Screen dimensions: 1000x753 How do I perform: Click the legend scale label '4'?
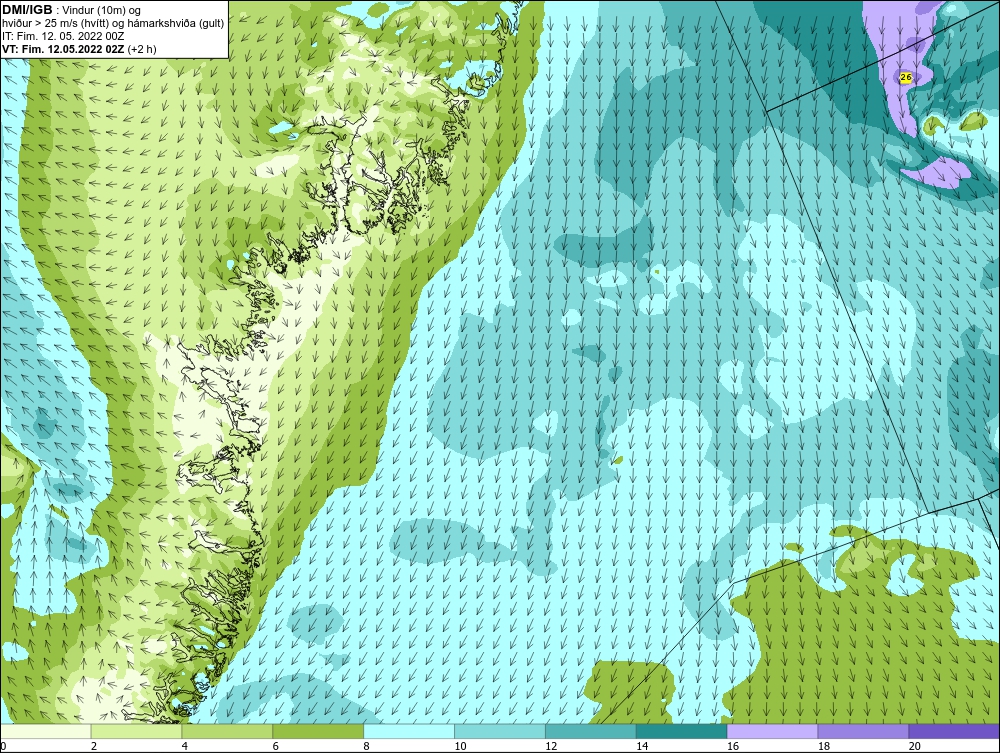point(184,746)
